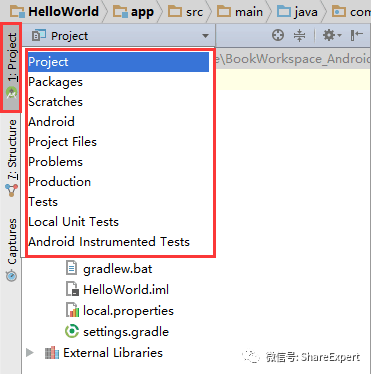Open the gear settings icon in Project panel
The height and width of the screenshot is (374, 371).
pyautogui.click(x=332, y=35)
